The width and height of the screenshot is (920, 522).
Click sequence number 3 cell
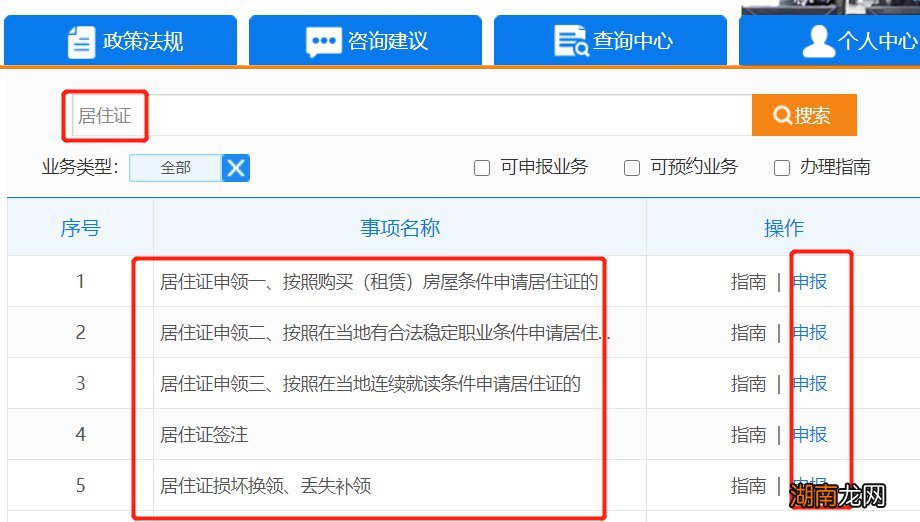pos(80,384)
